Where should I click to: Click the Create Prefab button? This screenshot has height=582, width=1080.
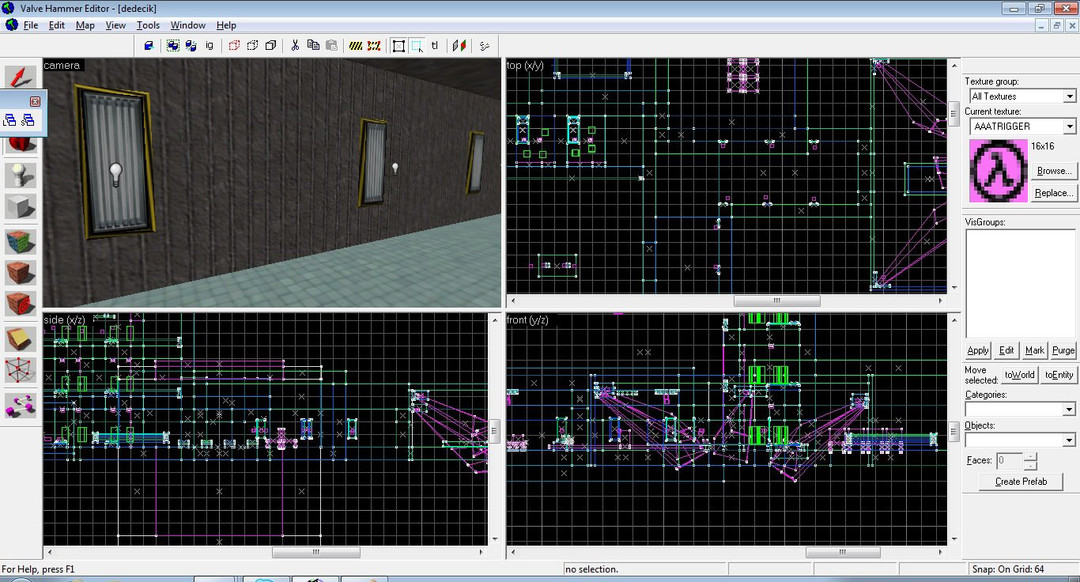tap(1021, 481)
